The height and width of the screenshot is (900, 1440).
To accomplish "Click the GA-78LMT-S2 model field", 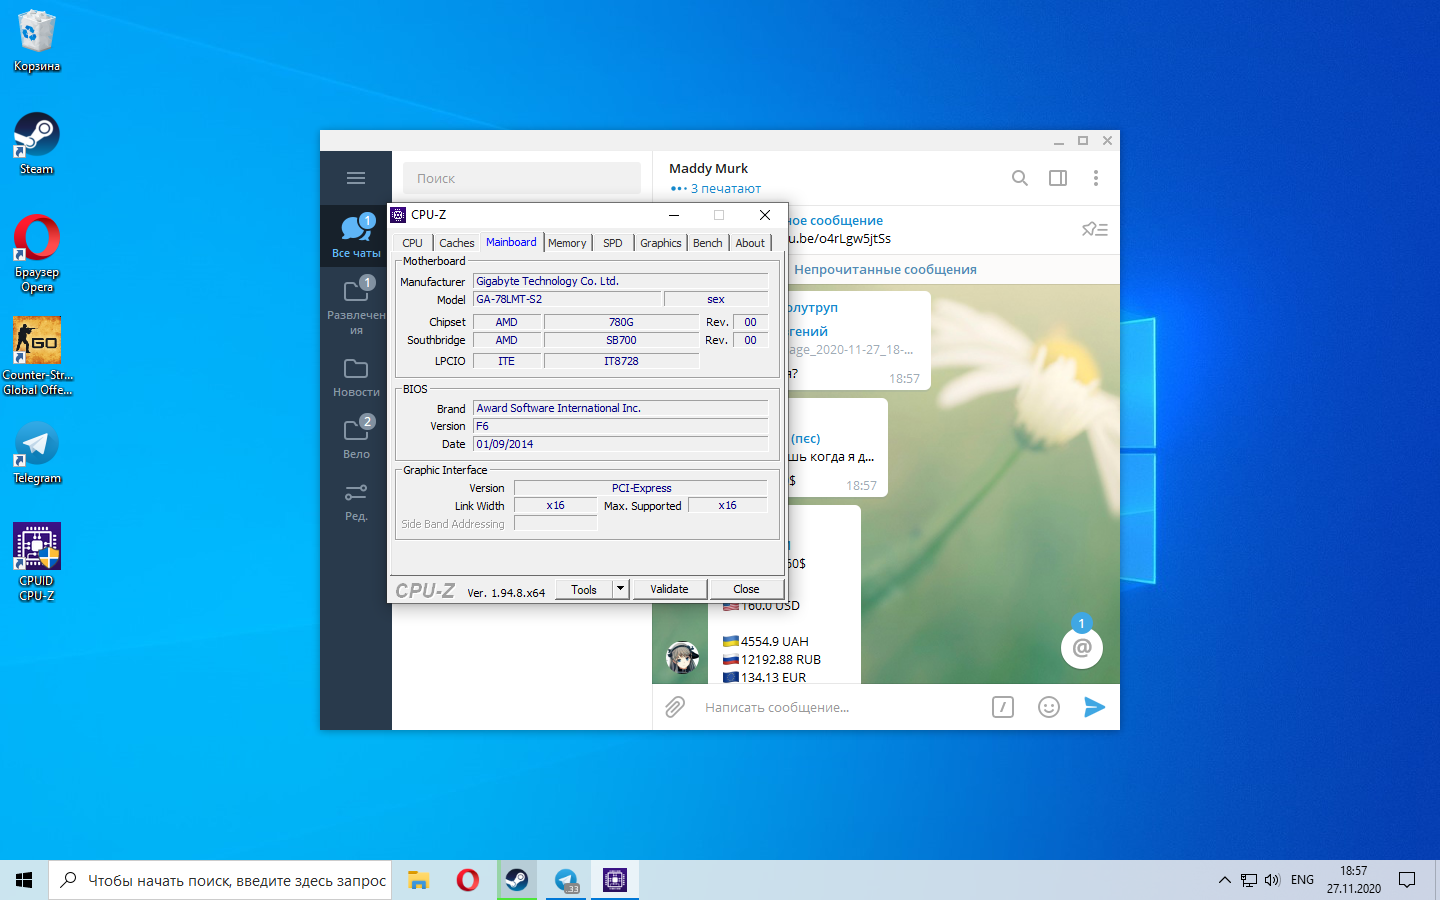I will click(x=566, y=299).
